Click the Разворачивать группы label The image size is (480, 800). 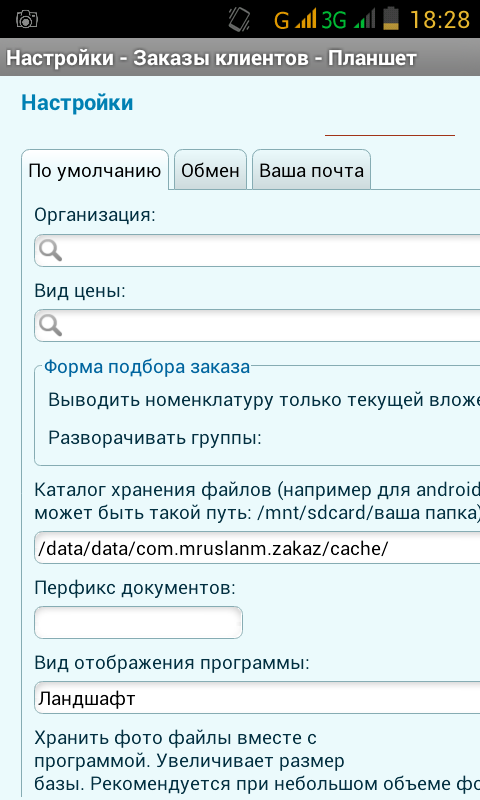(155, 438)
